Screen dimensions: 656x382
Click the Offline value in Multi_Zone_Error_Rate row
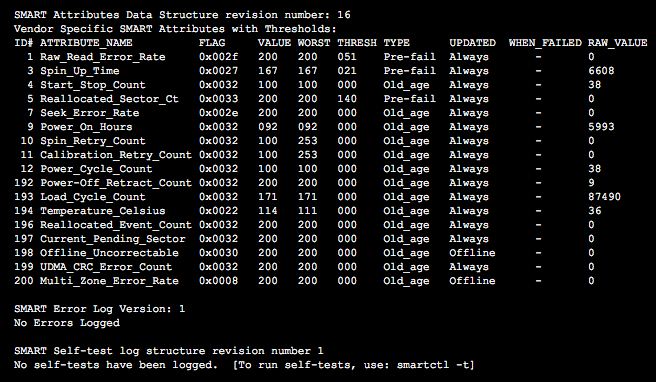point(472,281)
